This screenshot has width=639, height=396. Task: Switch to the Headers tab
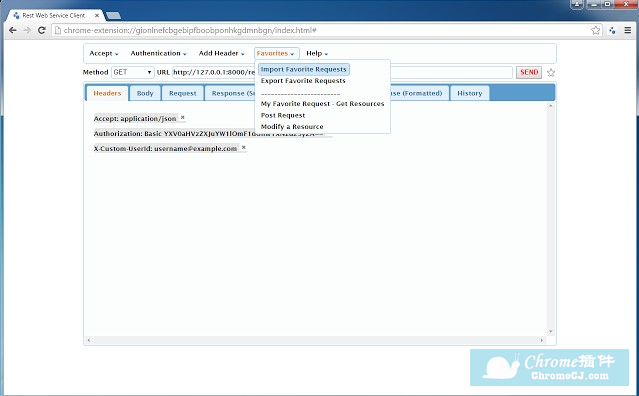(107, 93)
